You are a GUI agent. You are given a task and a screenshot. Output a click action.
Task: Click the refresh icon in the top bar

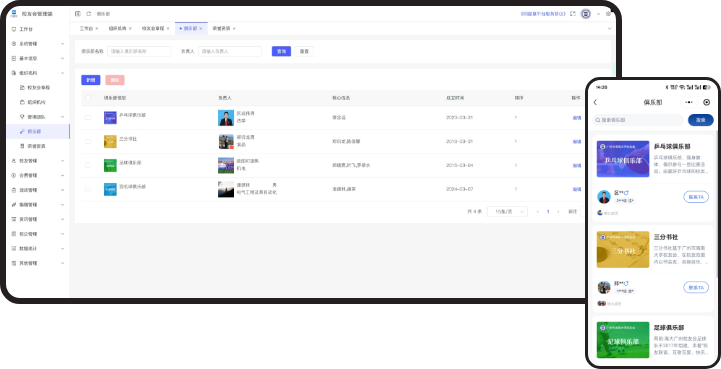point(89,14)
